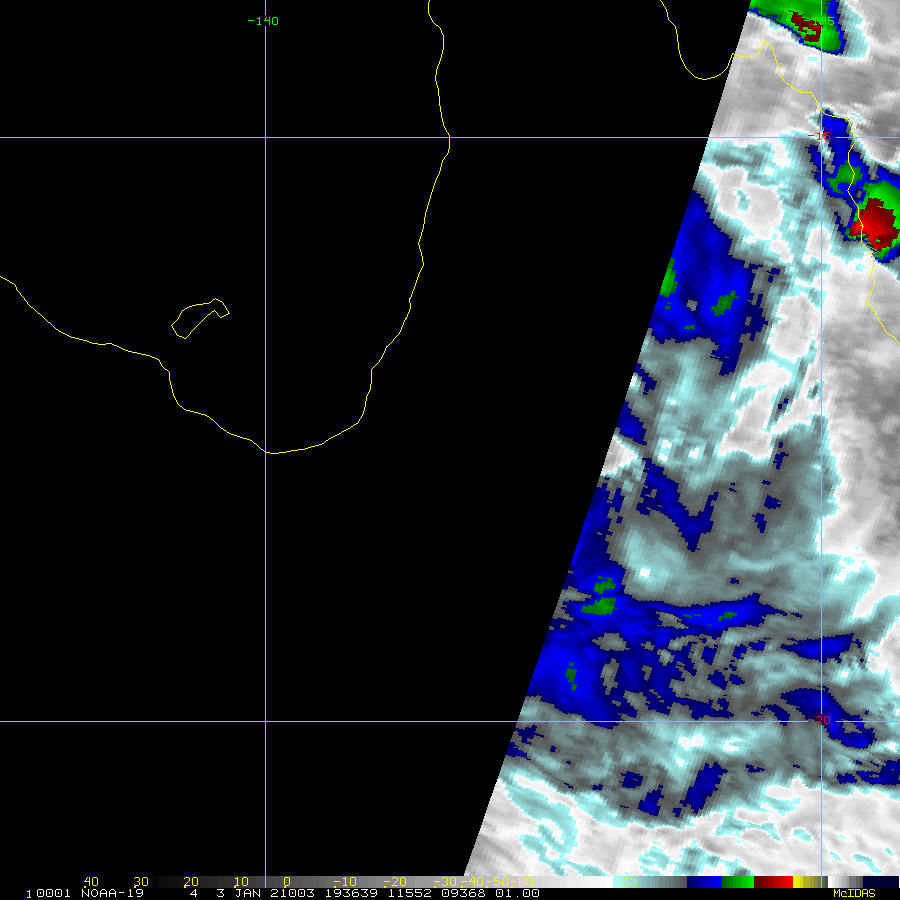The width and height of the screenshot is (900, 900).
Task: Click the red -15 latitude label
Action: point(819,136)
